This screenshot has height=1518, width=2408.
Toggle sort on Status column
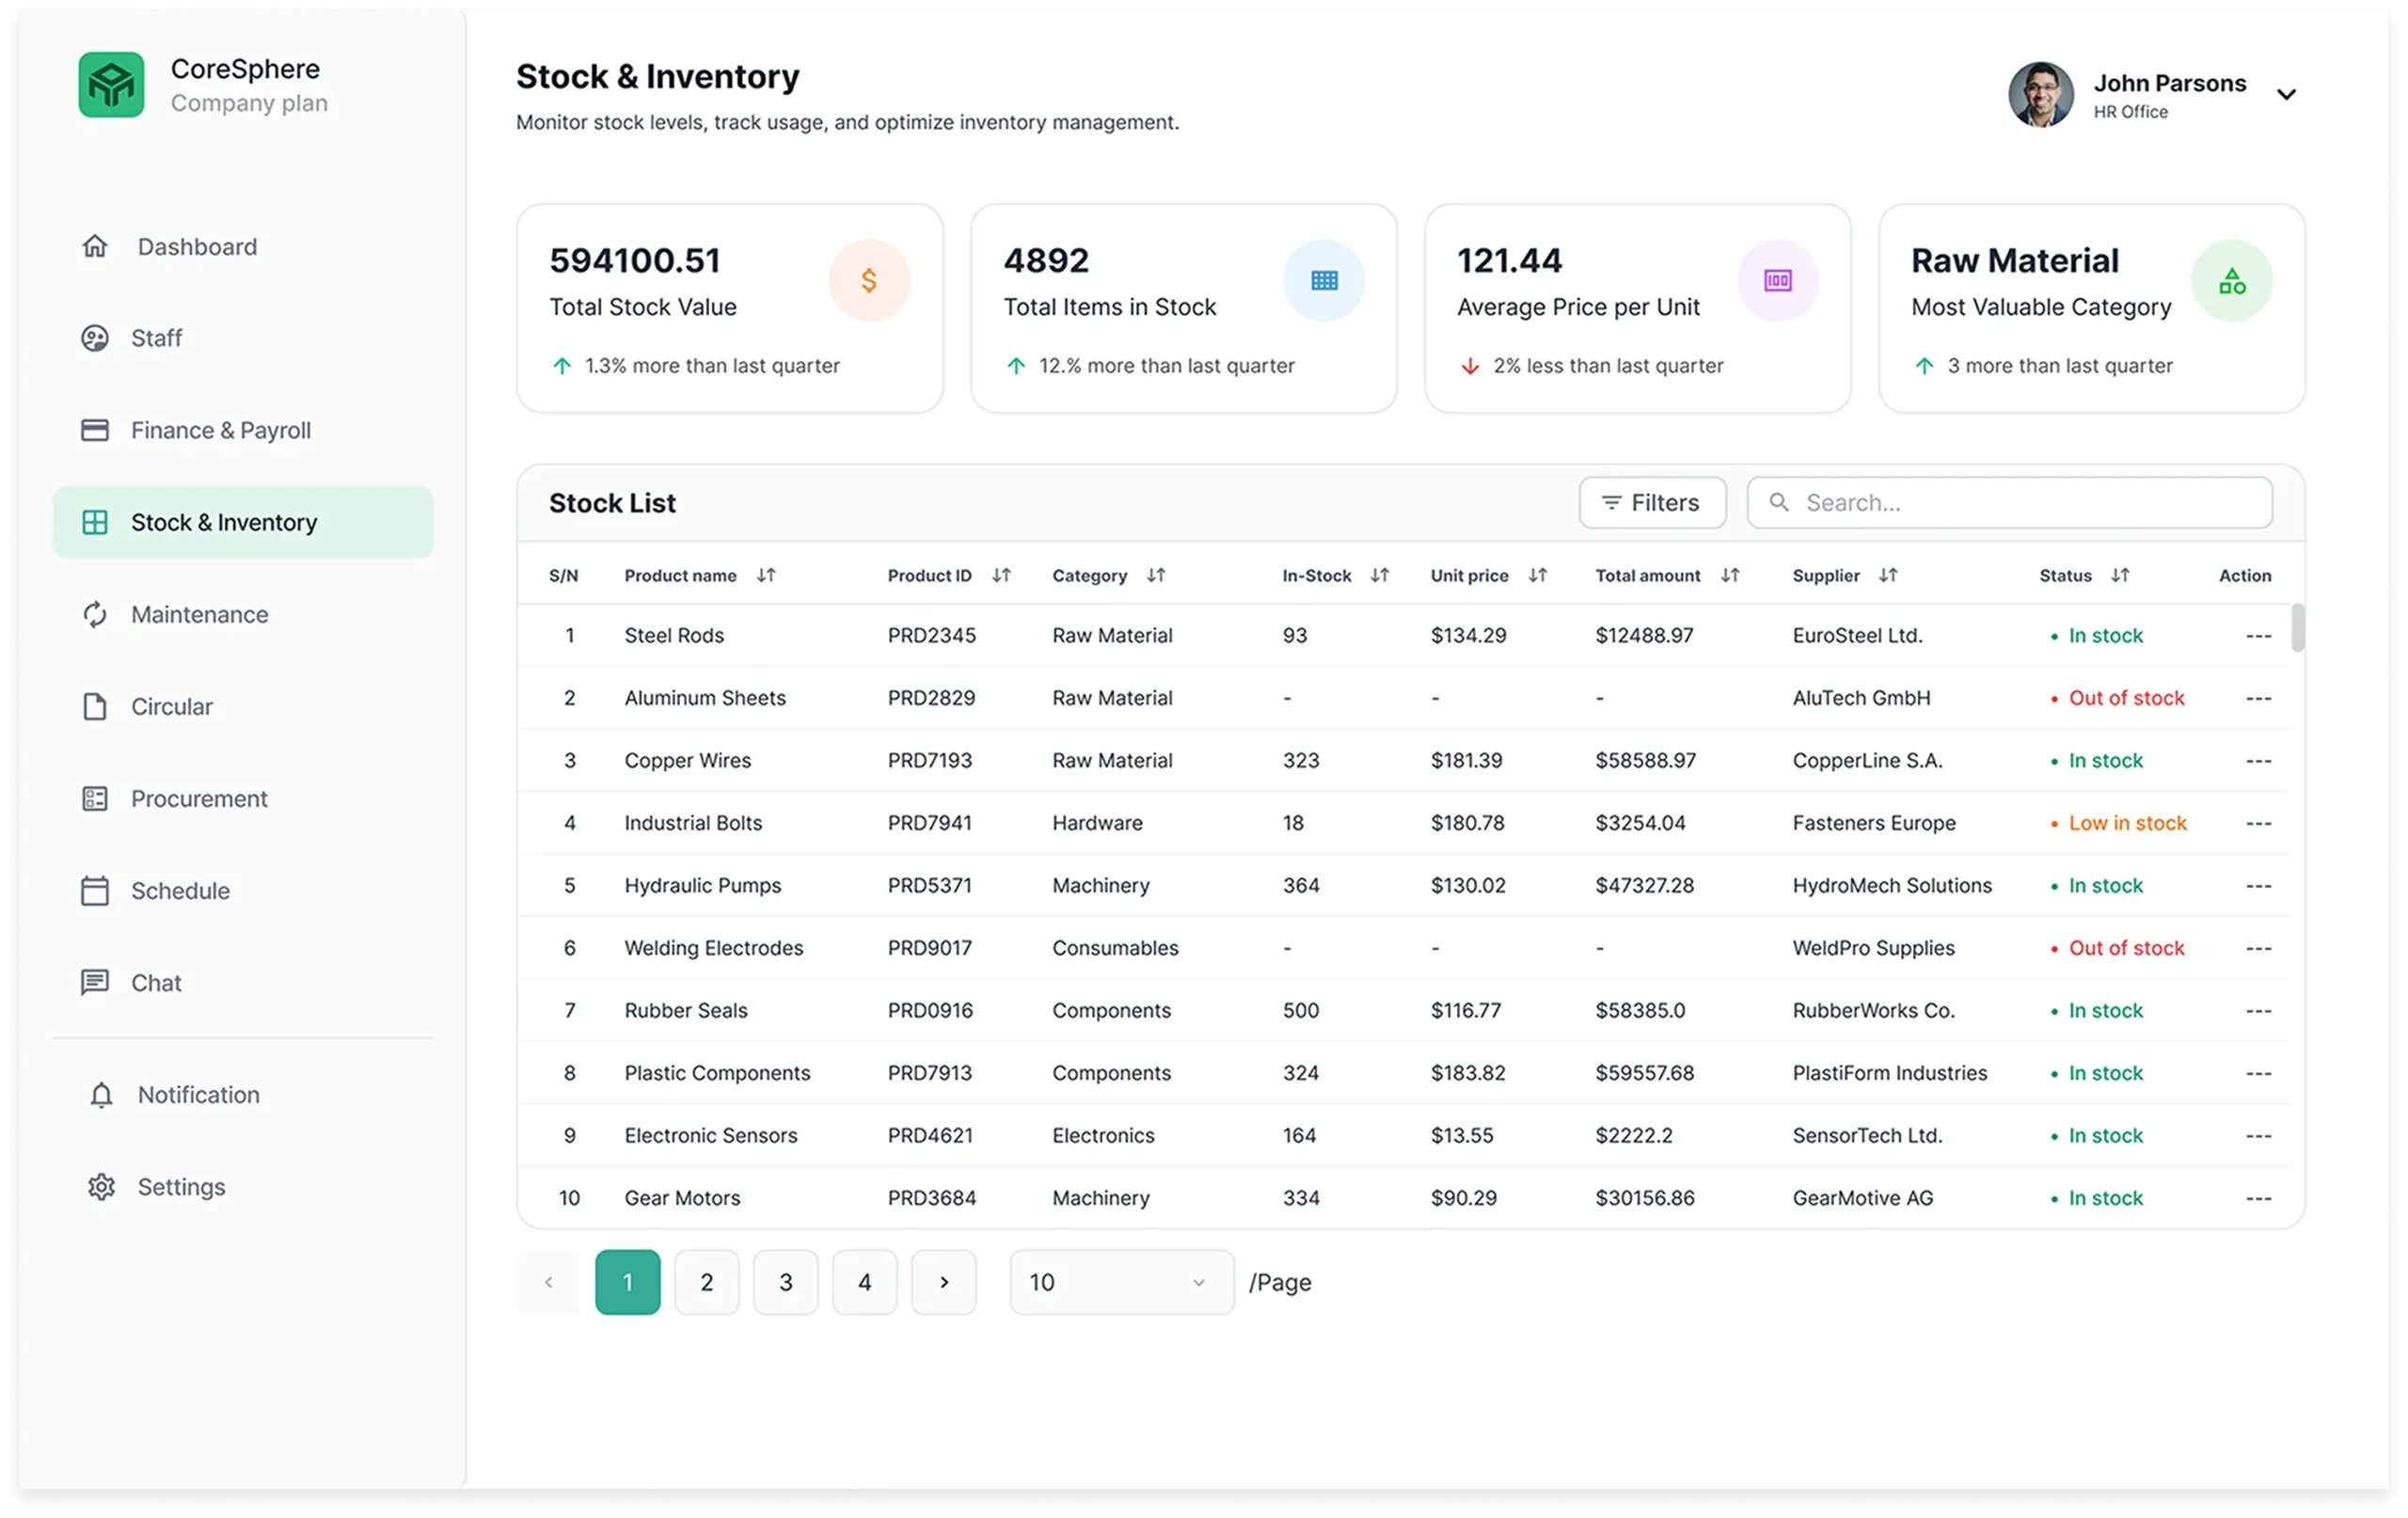2120,575
